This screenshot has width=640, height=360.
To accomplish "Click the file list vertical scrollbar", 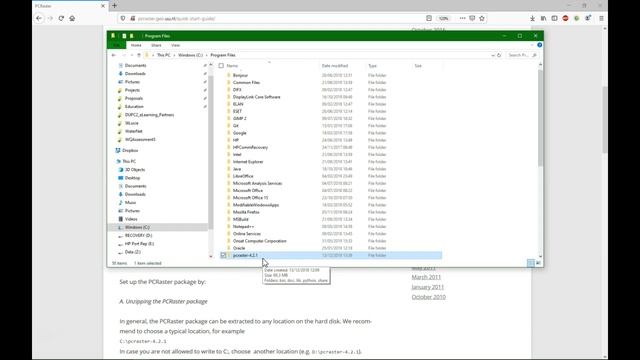I will 540,118.
